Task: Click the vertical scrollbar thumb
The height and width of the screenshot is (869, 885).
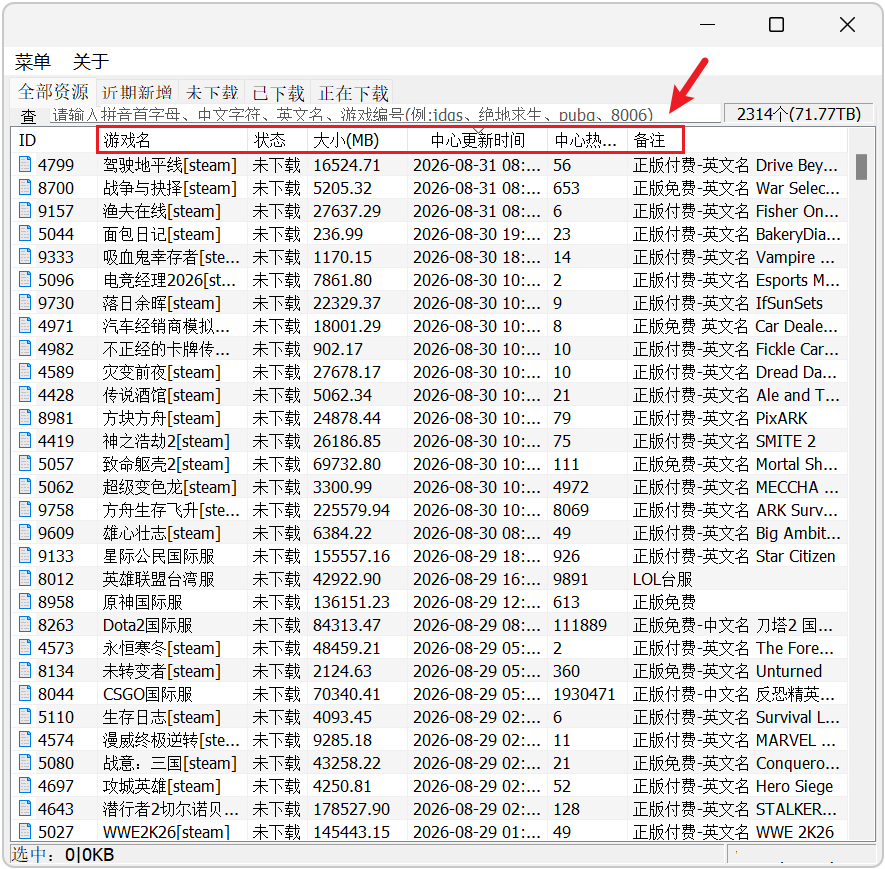Action: pyautogui.click(x=861, y=167)
